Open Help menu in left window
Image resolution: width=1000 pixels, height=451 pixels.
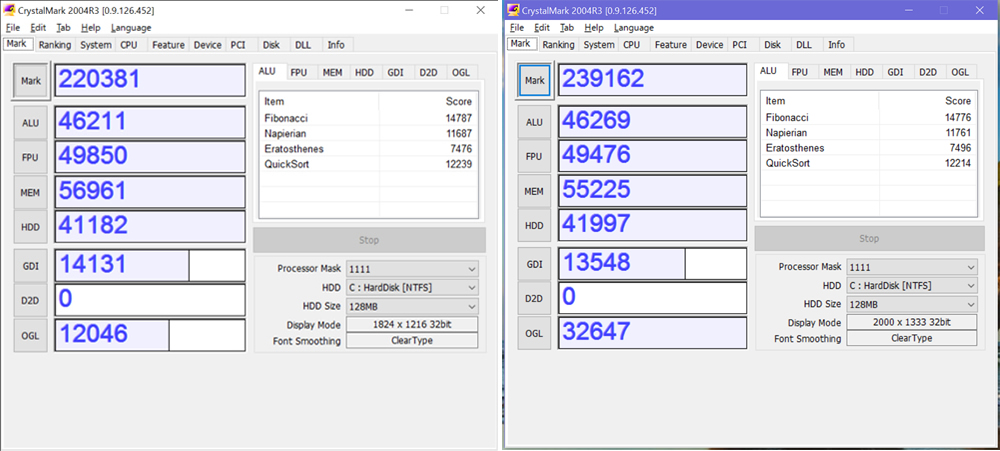pos(91,27)
